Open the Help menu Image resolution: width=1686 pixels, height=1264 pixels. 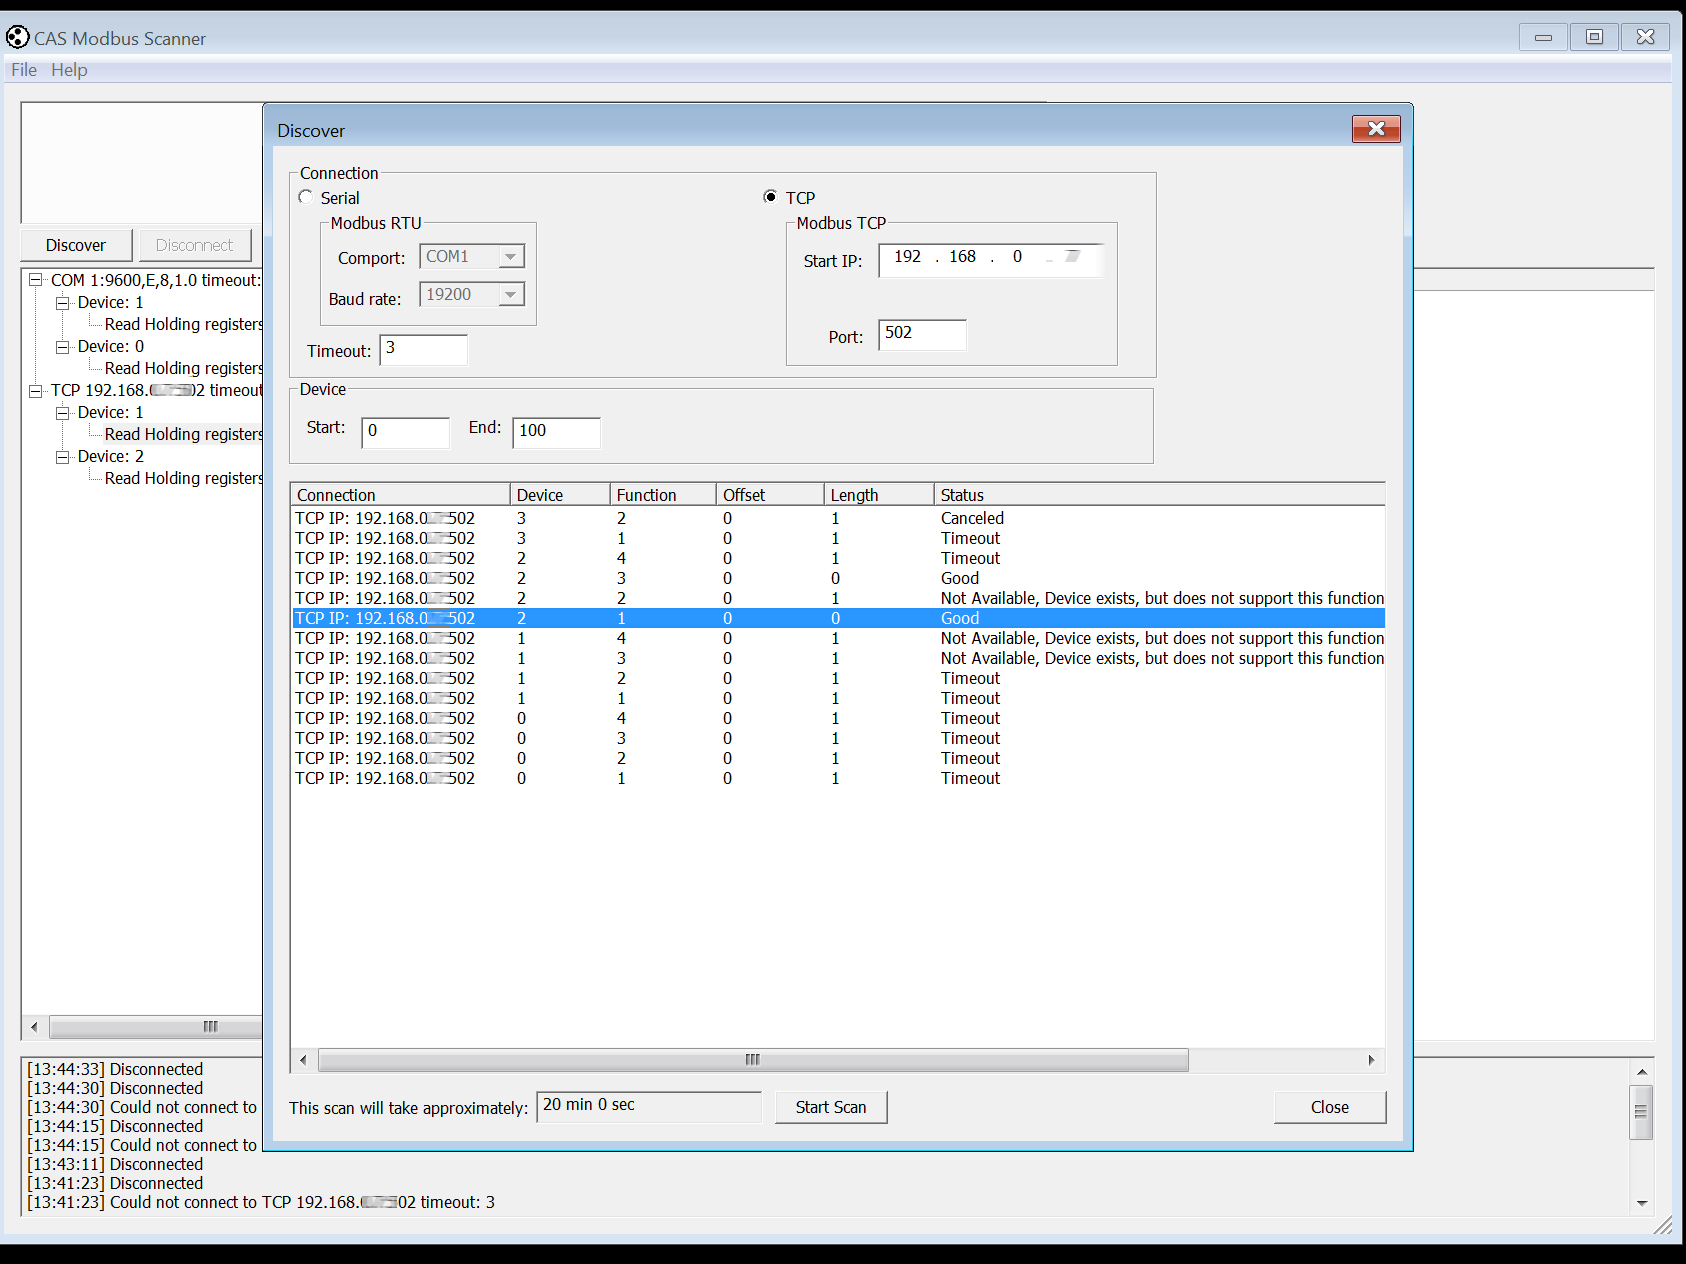point(69,70)
